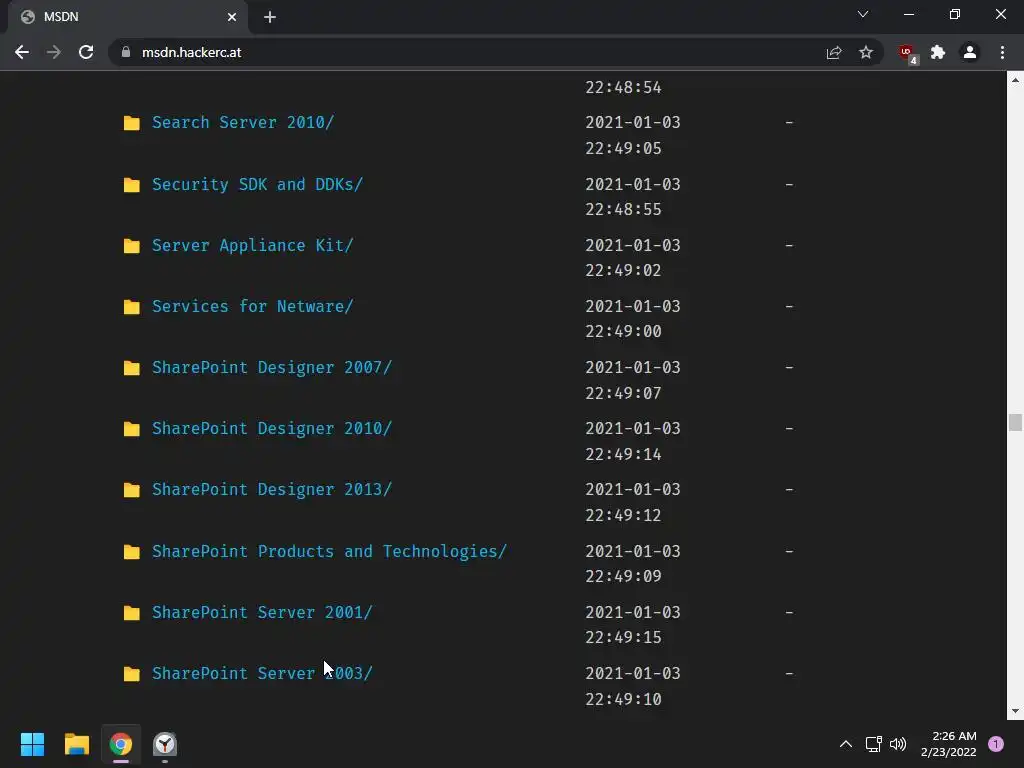Share this page icon
The width and height of the screenshot is (1024, 768).
click(x=834, y=52)
